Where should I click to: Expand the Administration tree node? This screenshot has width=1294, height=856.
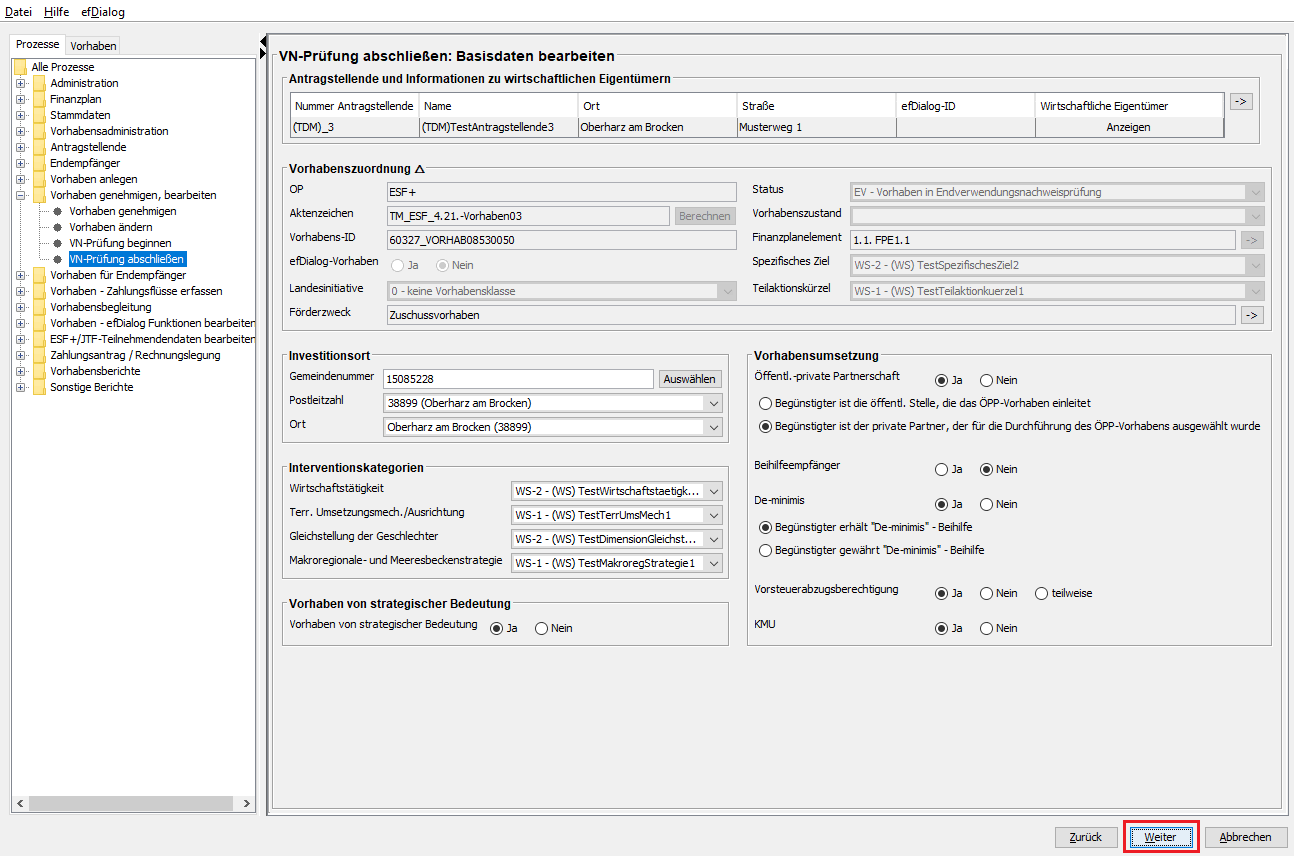(x=20, y=83)
